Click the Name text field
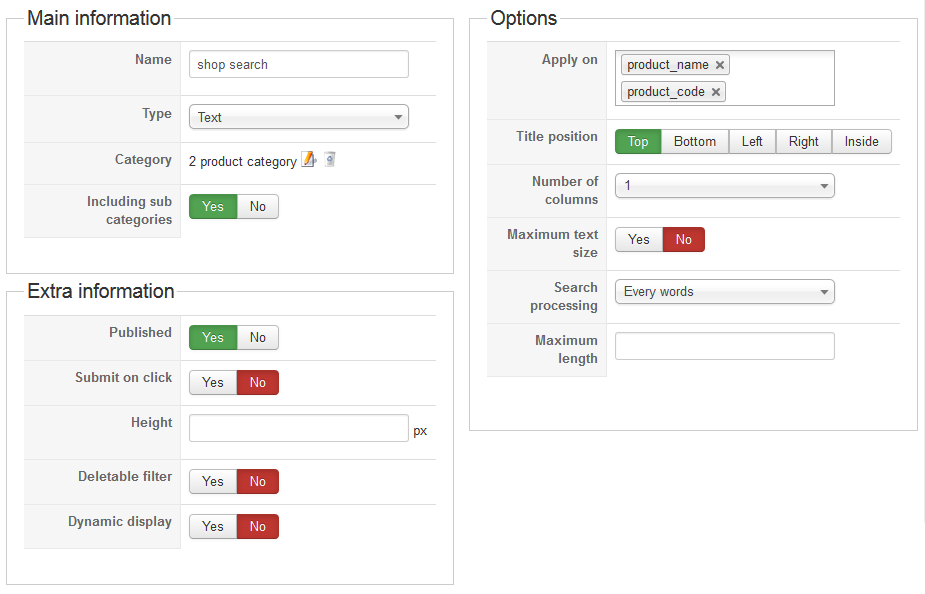This screenshot has height=594, width=925. 298,64
